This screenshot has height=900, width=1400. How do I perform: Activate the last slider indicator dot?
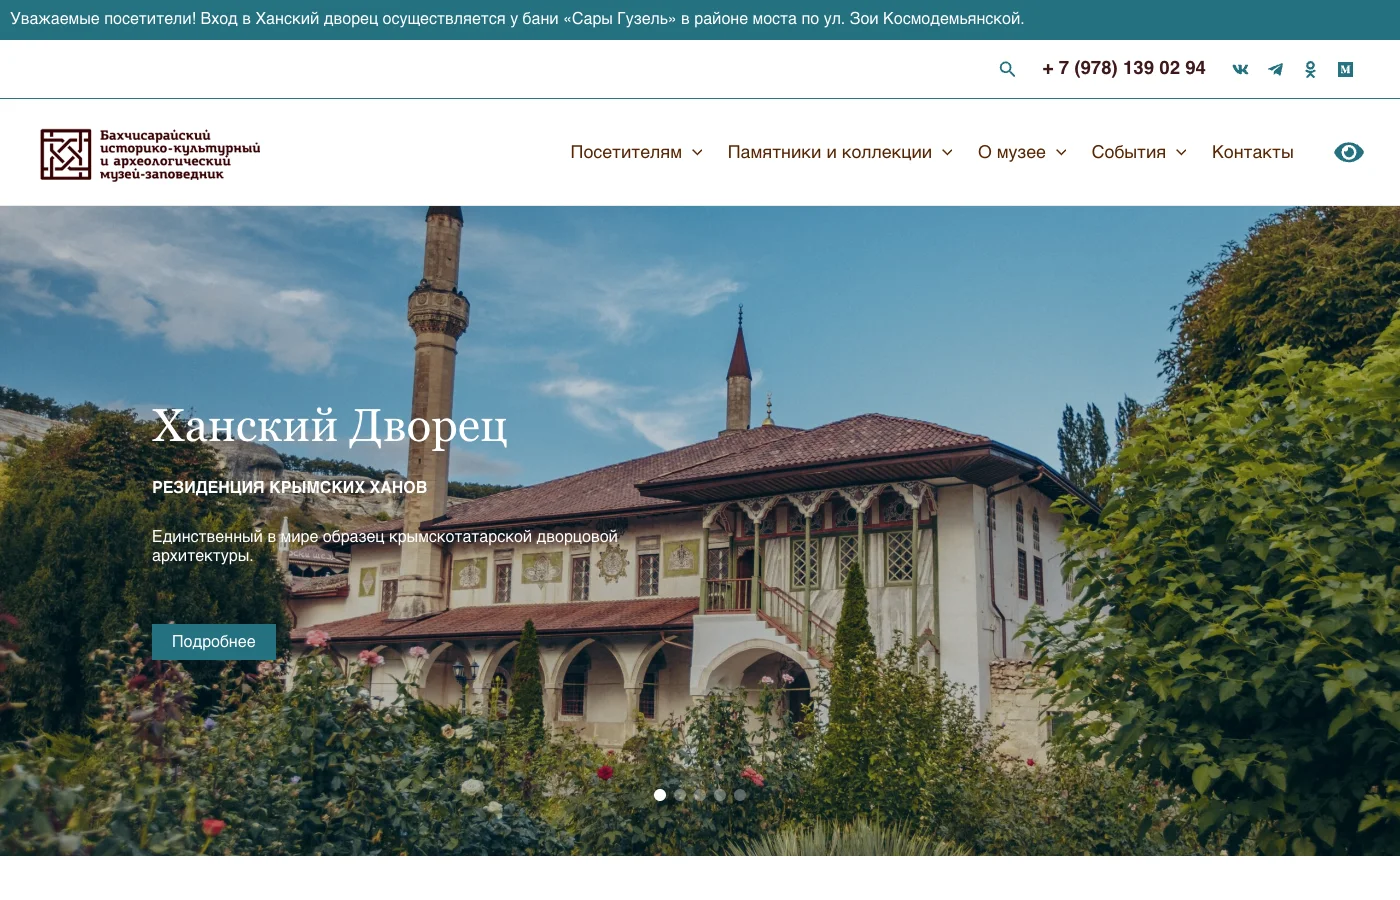click(740, 795)
